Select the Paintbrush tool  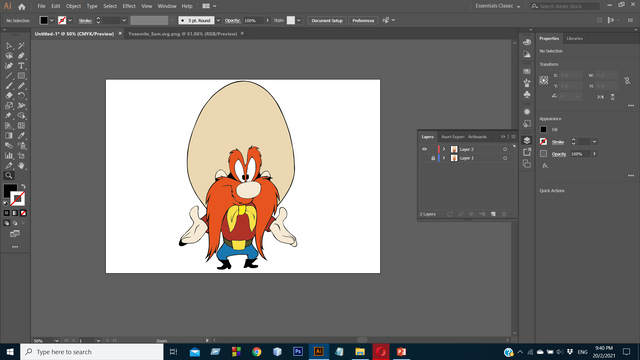click(9, 86)
